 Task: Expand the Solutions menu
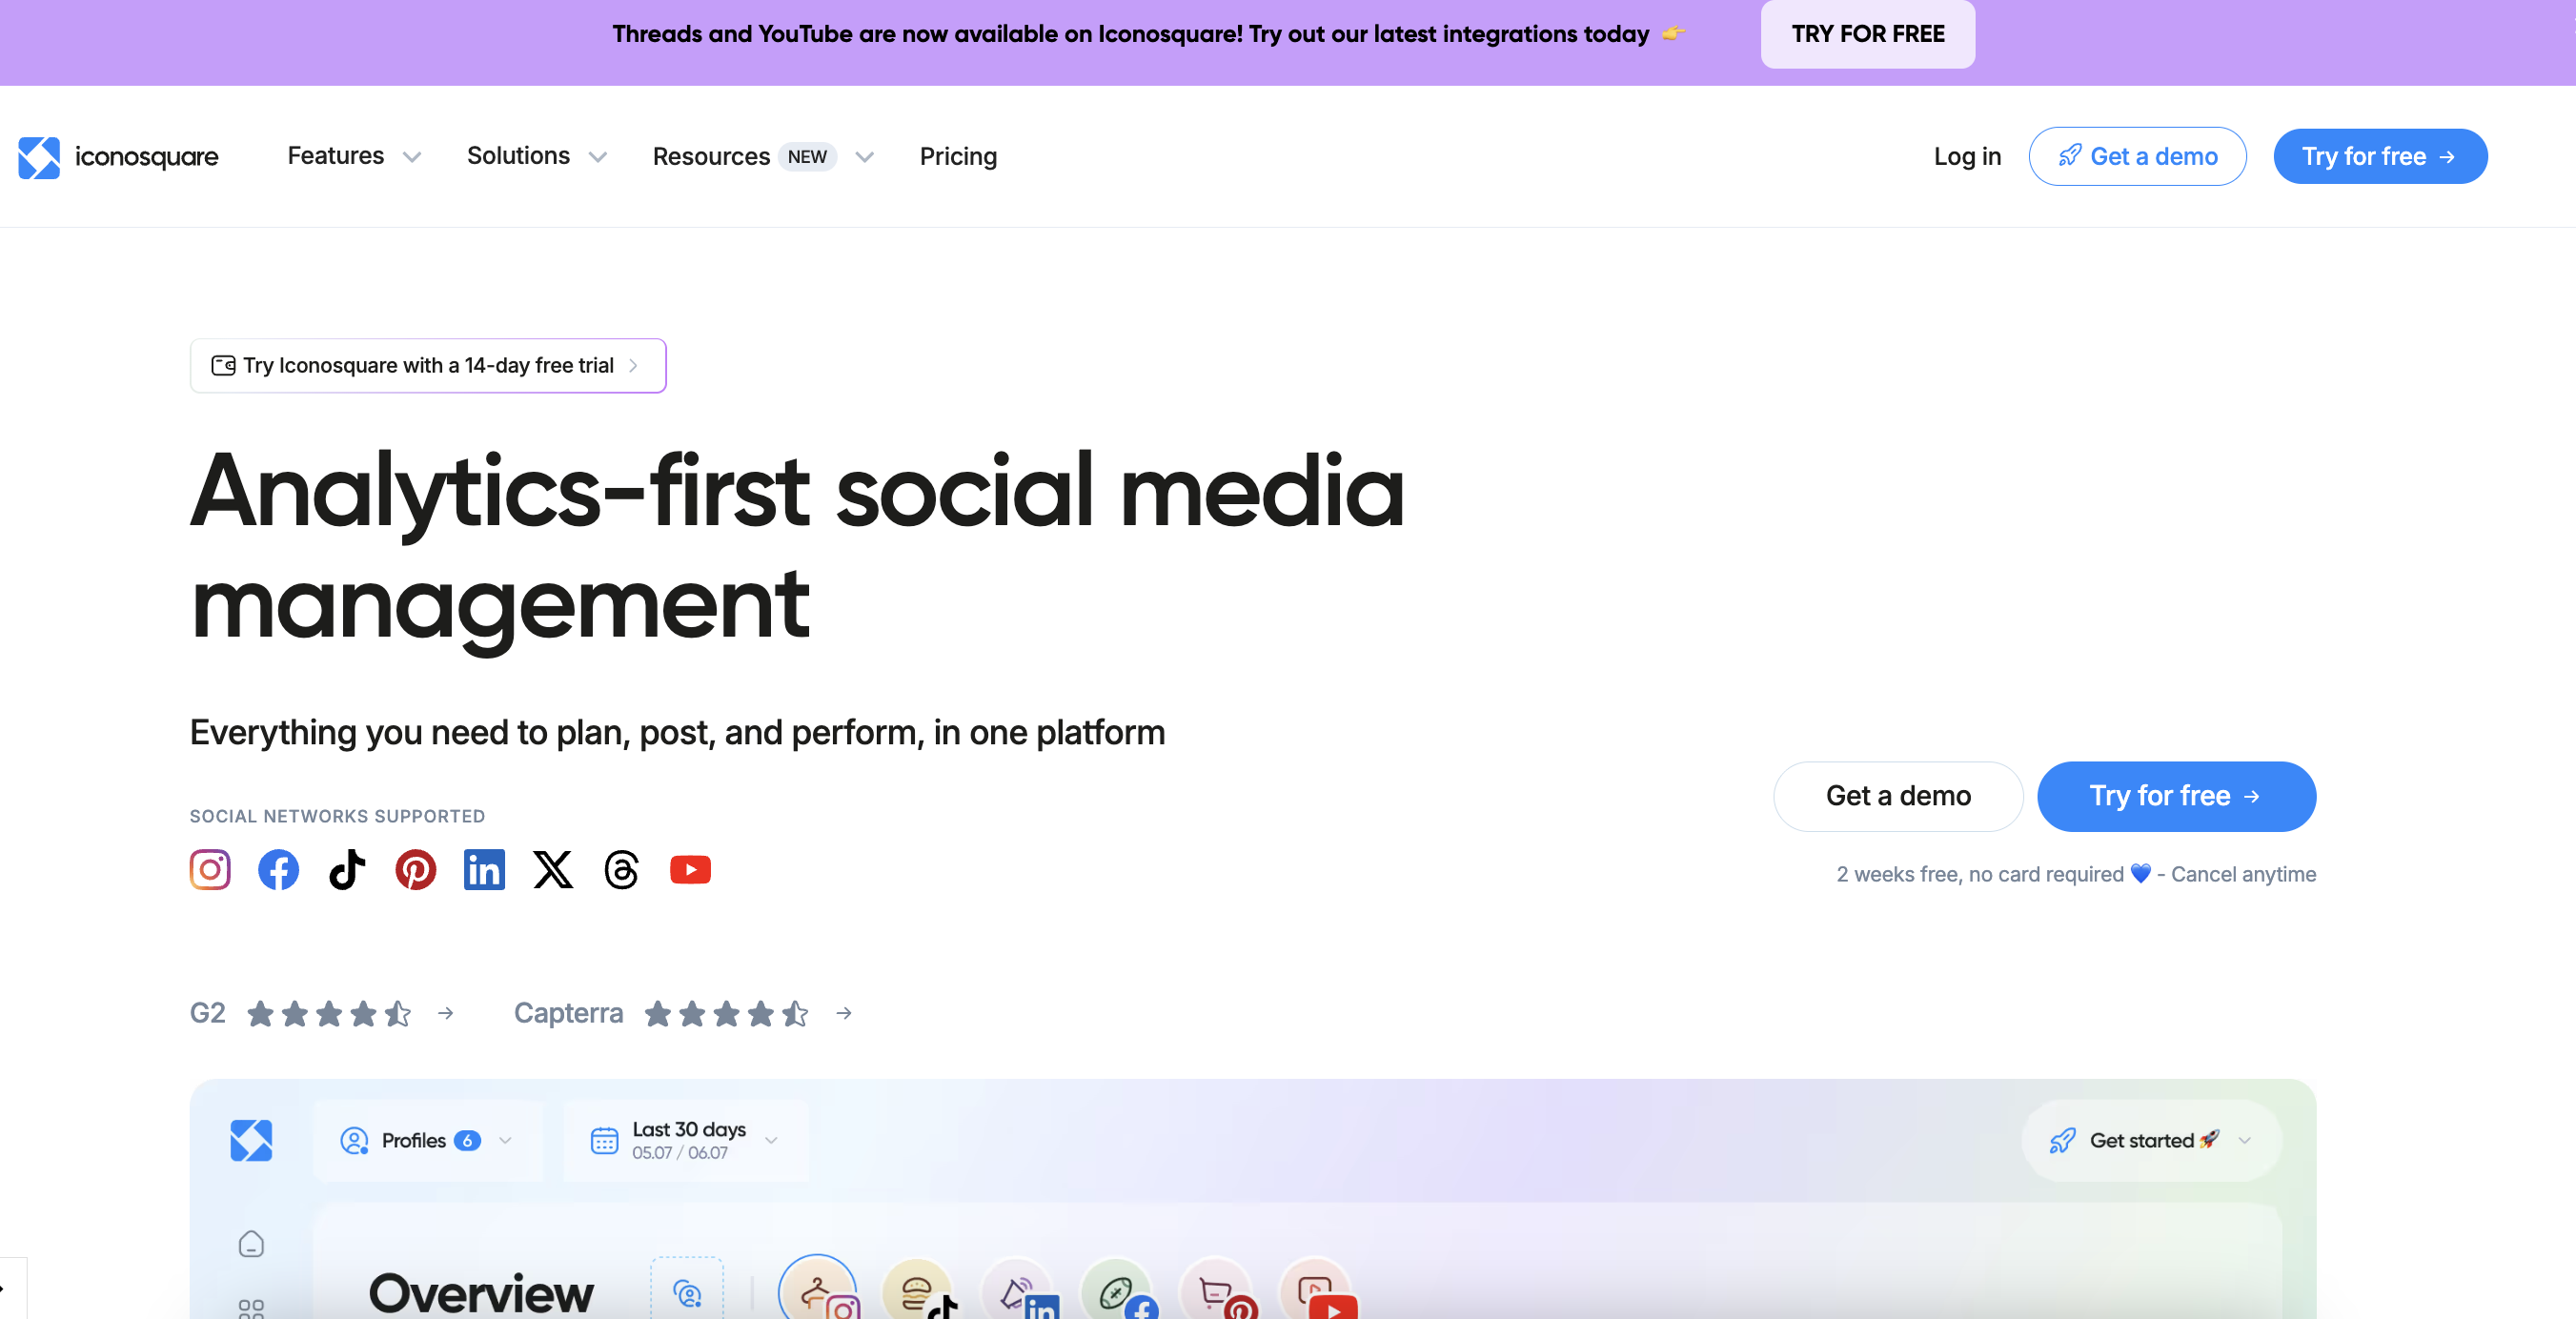(x=536, y=156)
